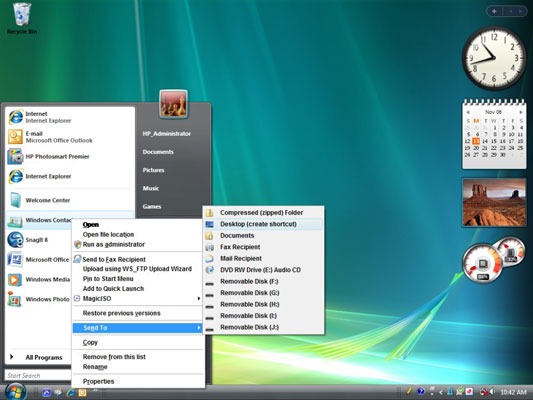Select Run as administrator

pos(138,244)
